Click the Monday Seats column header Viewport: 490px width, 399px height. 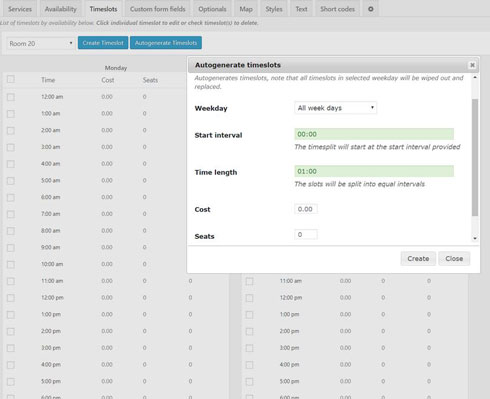pyautogui.click(x=150, y=80)
